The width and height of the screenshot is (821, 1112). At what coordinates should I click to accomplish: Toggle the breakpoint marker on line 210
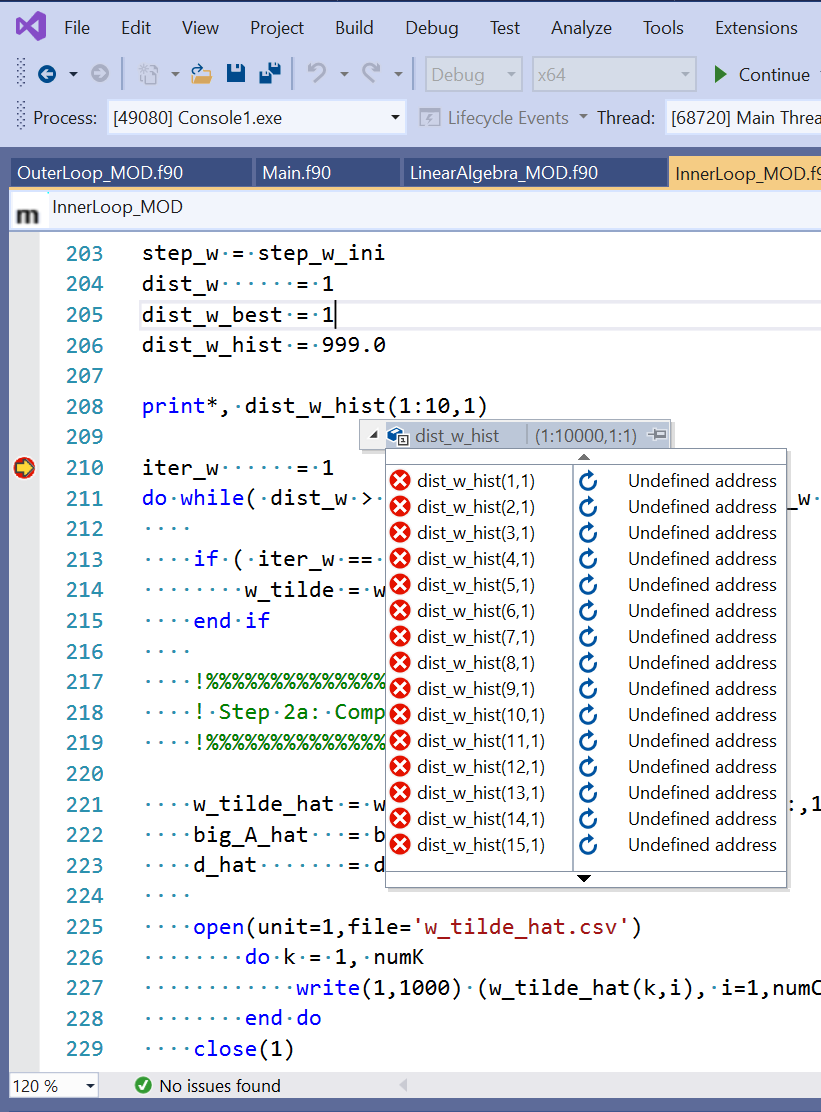pos(24,468)
